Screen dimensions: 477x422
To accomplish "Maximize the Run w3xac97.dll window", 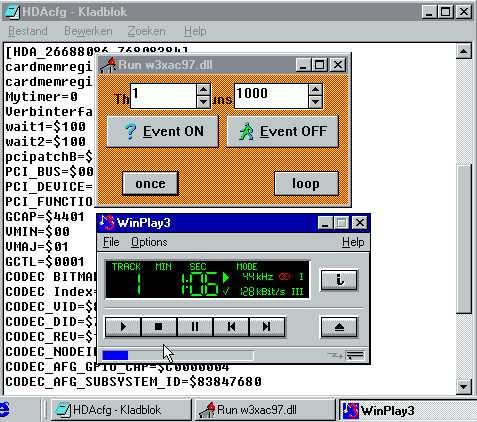I will click(319, 65).
